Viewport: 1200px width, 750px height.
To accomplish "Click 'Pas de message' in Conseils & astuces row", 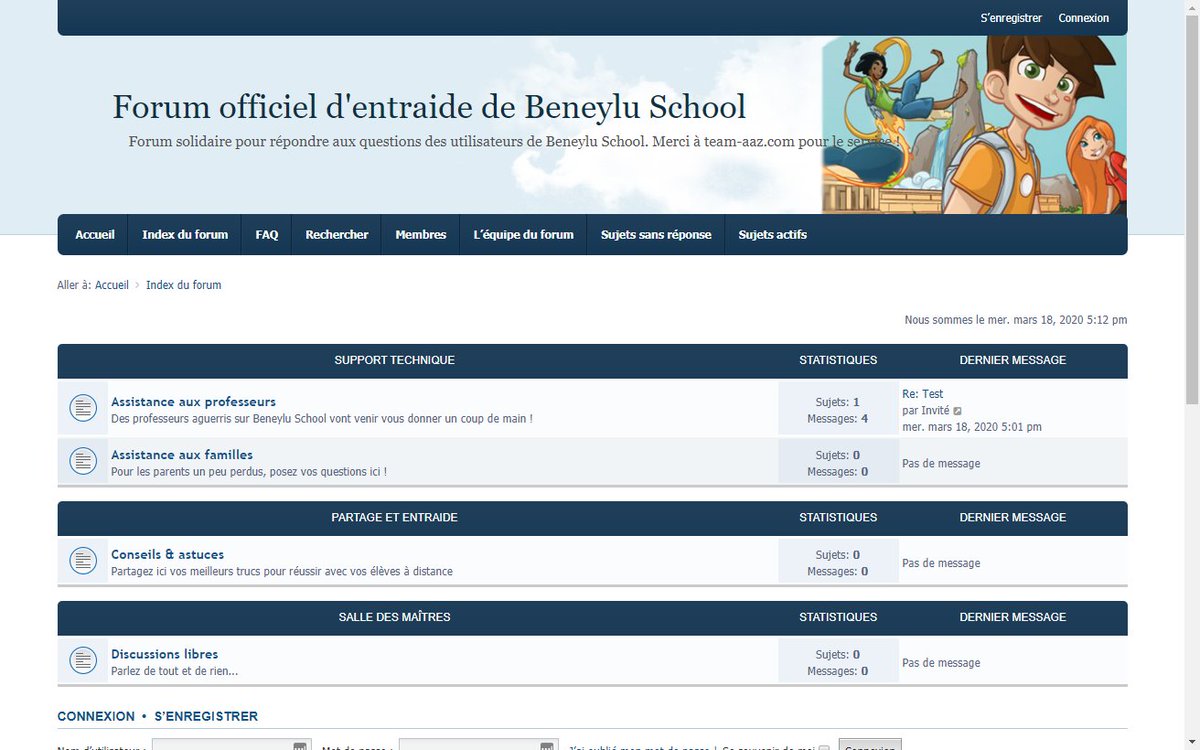I will pyautogui.click(x=941, y=564).
